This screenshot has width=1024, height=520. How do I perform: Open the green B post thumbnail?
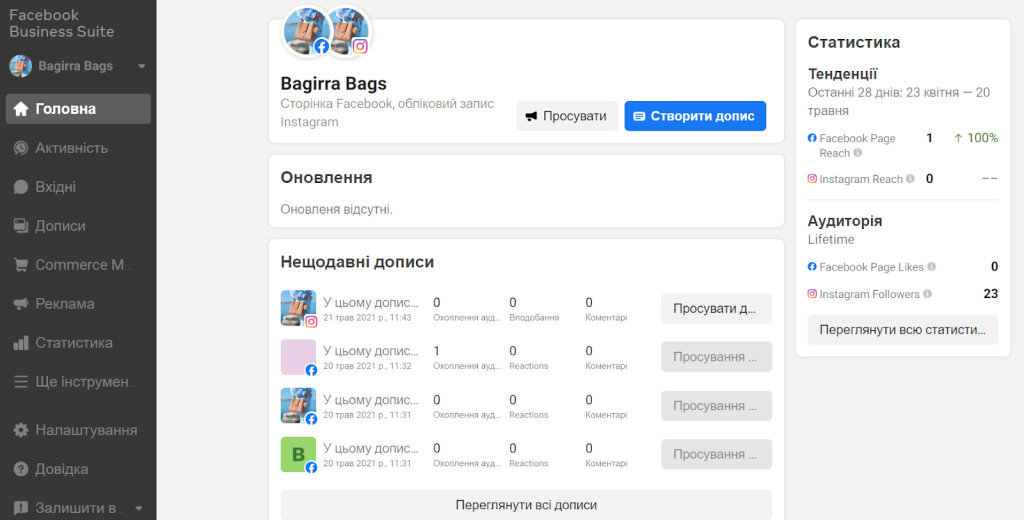click(x=298, y=454)
